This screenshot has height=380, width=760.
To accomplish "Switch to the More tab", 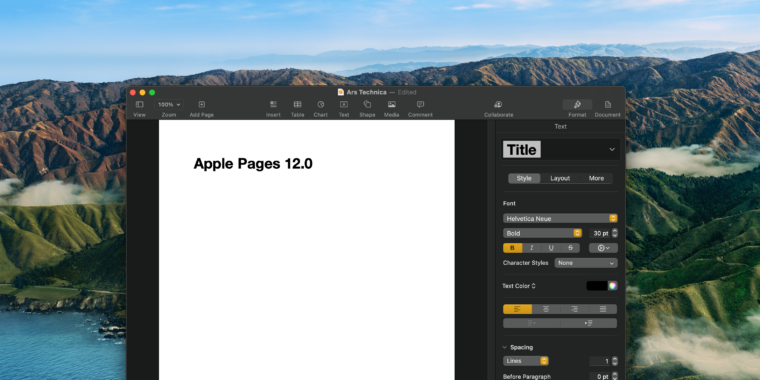I will (596, 178).
